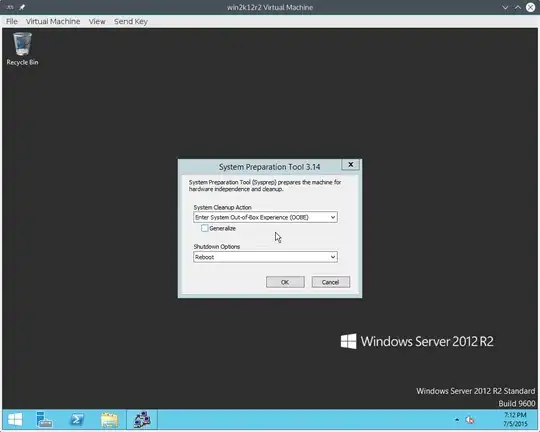Open the Shutdown Options dropdown
This screenshot has width=540, height=432.
coord(265,257)
